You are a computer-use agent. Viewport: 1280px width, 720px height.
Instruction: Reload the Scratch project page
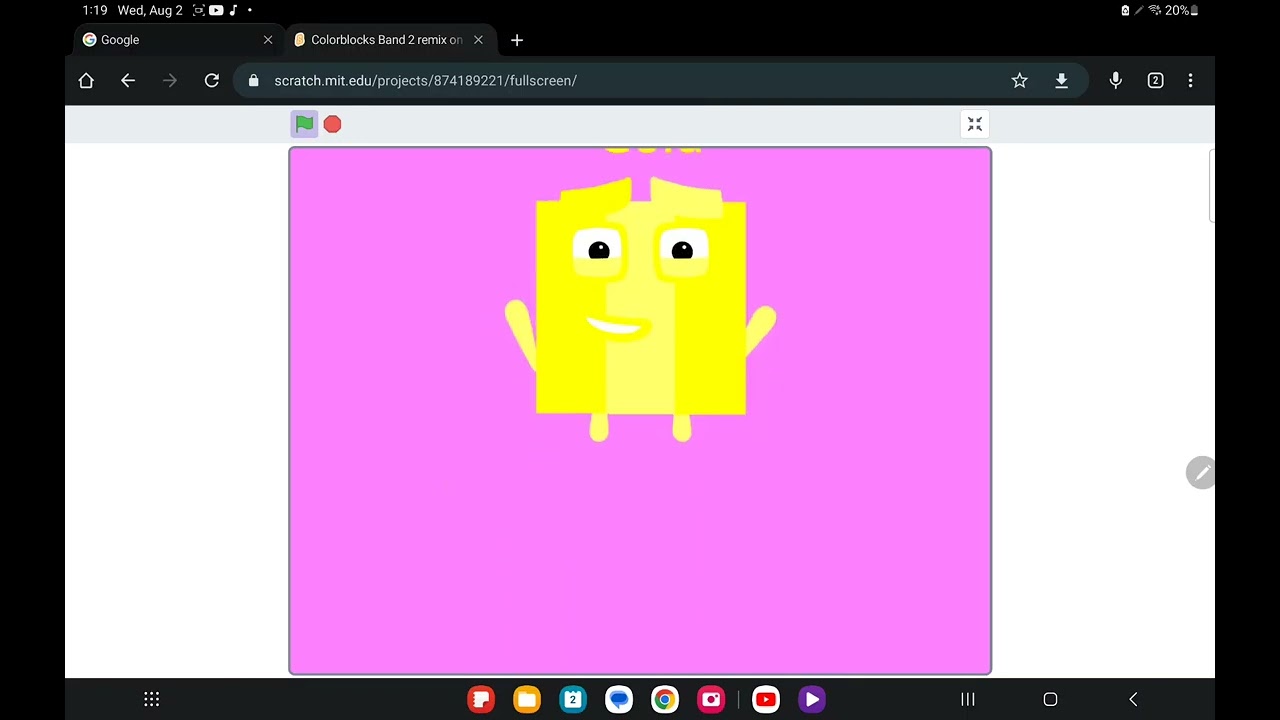[212, 80]
